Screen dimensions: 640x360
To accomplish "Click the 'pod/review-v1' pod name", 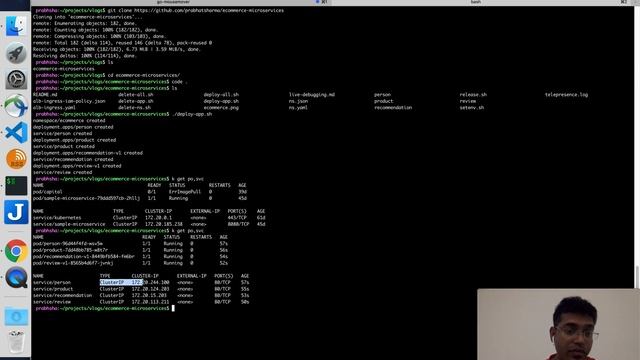I will pos(73,263).
